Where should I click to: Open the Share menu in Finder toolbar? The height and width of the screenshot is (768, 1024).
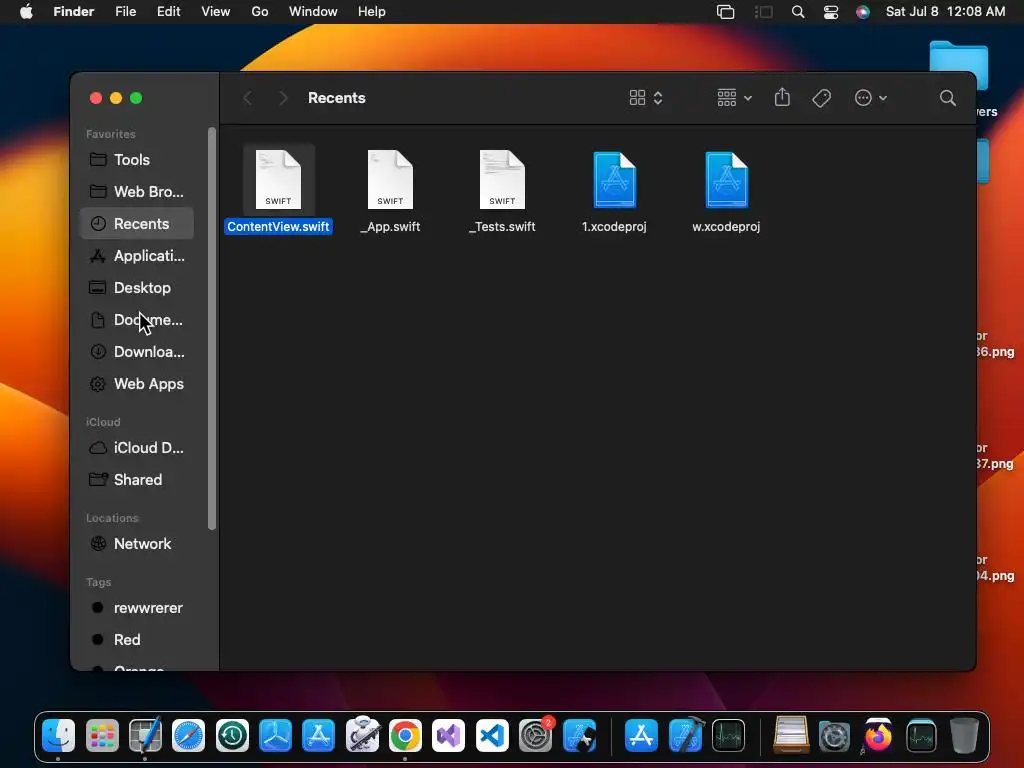[782, 98]
